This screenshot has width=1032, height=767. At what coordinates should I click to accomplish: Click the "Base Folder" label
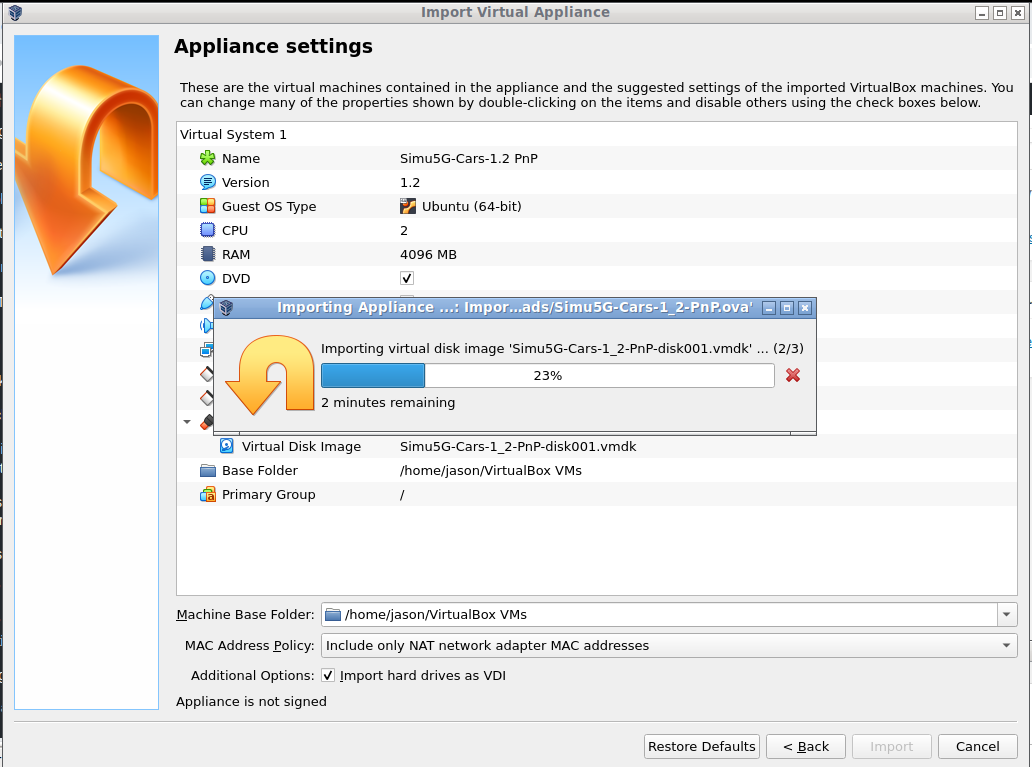(x=260, y=470)
